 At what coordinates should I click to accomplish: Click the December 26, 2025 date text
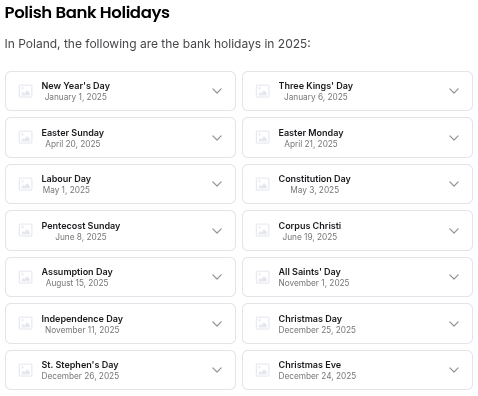[x=80, y=376]
